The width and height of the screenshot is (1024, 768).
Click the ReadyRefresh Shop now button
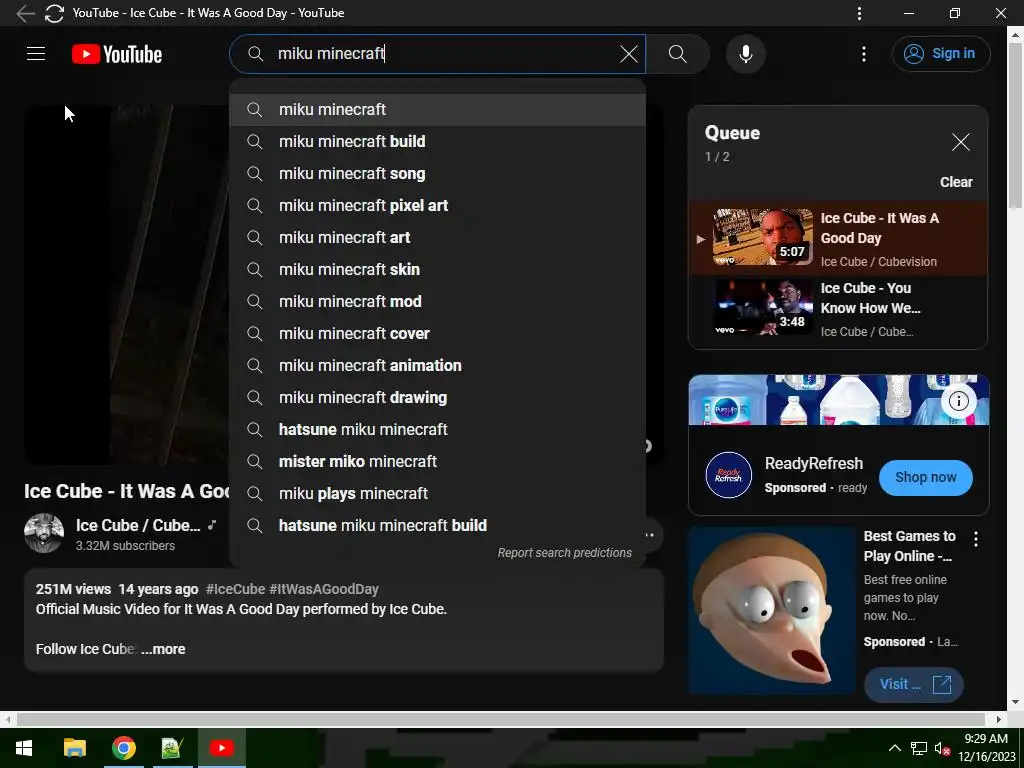925,477
